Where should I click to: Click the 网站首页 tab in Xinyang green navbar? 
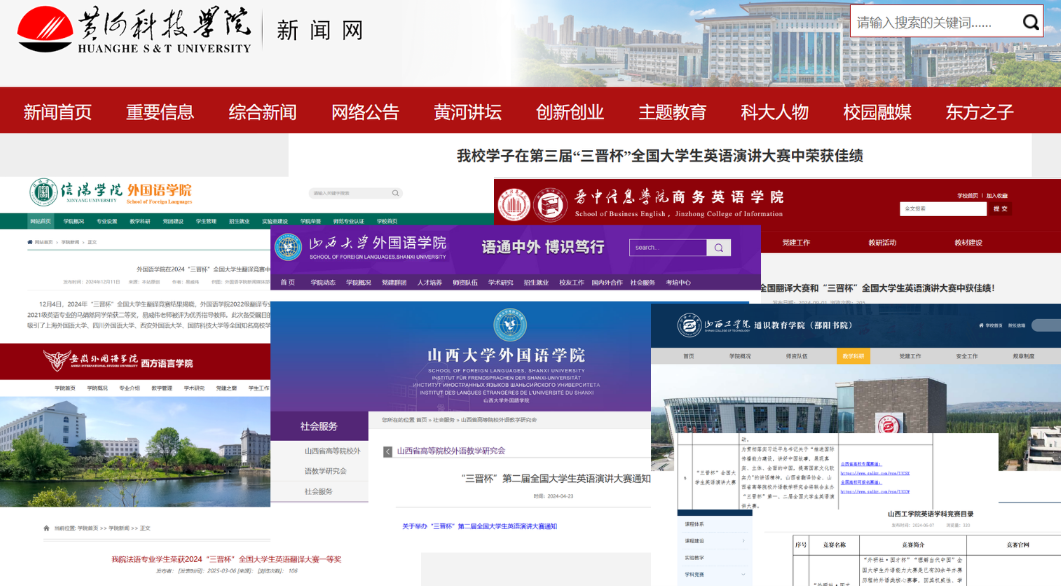click(40, 221)
